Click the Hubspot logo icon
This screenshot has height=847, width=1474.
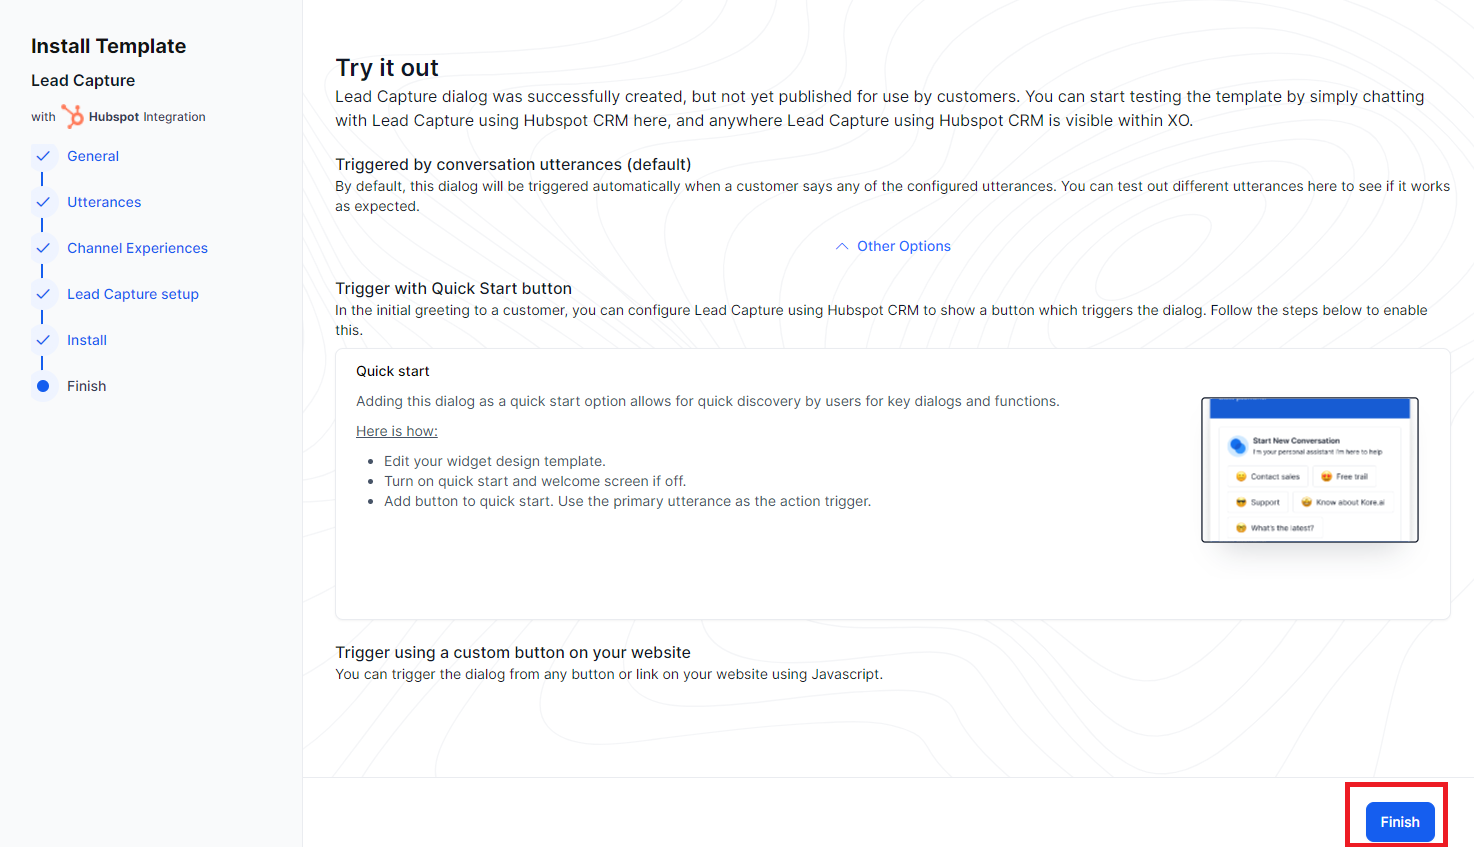73,116
